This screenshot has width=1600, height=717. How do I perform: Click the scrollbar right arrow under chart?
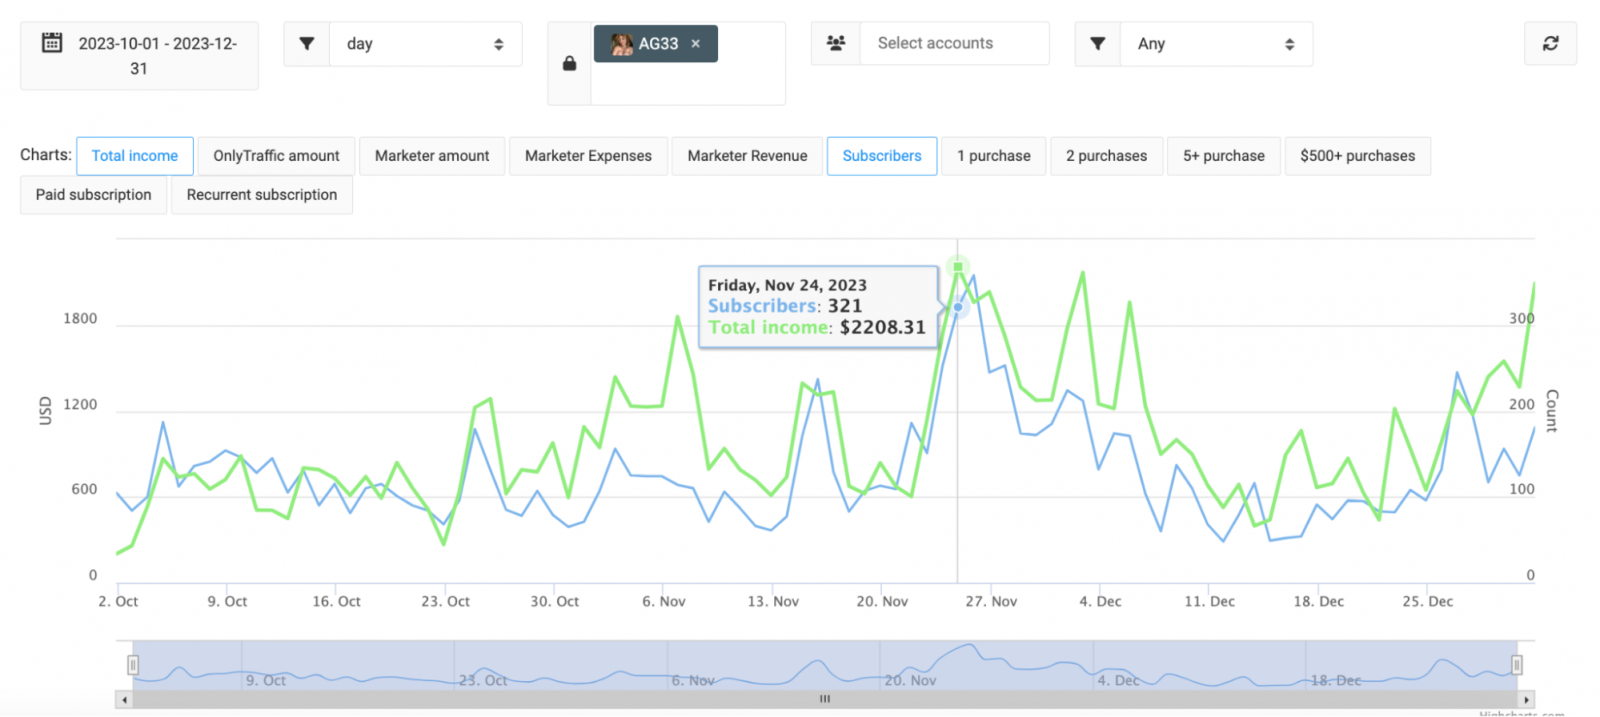[x=1526, y=700]
